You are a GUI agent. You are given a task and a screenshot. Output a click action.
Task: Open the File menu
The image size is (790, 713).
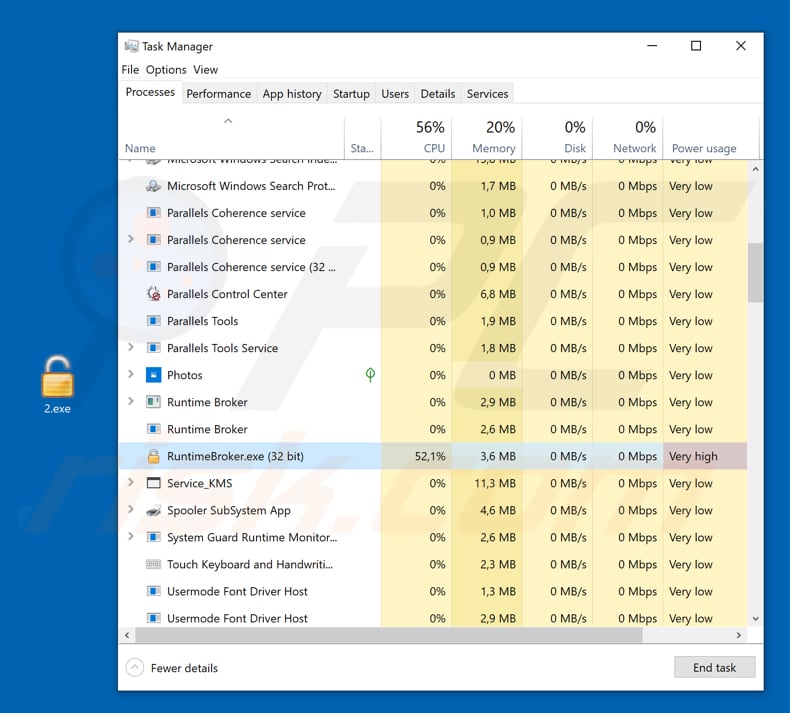pyautogui.click(x=130, y=70)
